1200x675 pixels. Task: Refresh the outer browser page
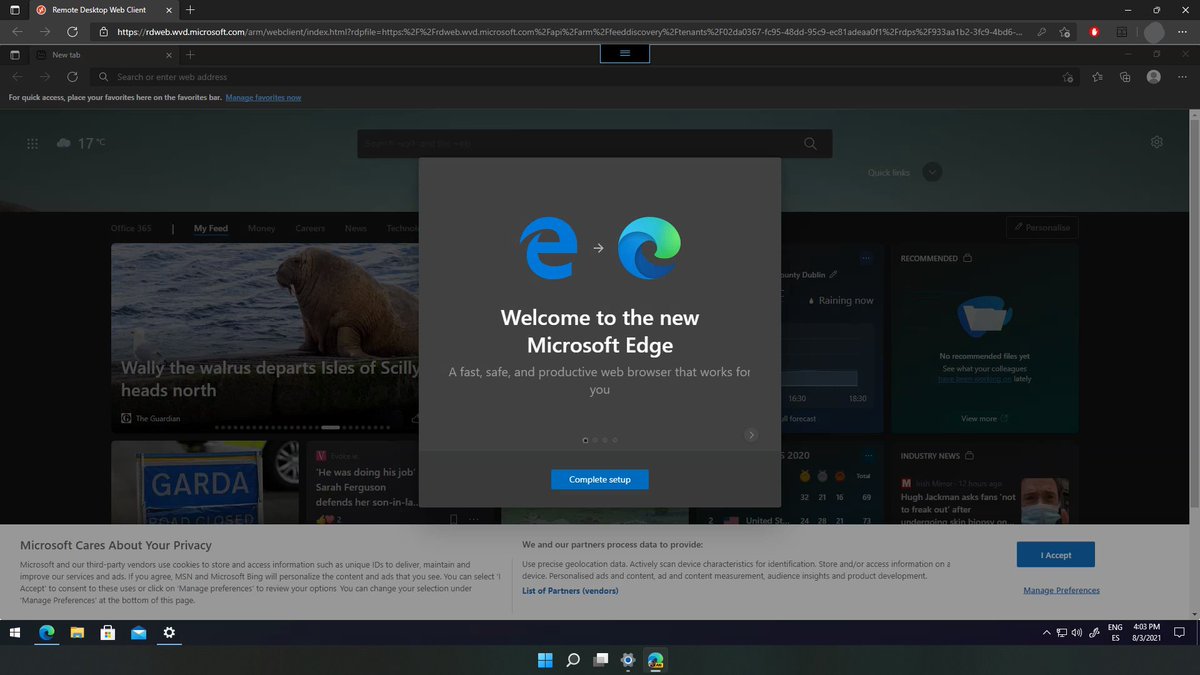click(72, 31)
